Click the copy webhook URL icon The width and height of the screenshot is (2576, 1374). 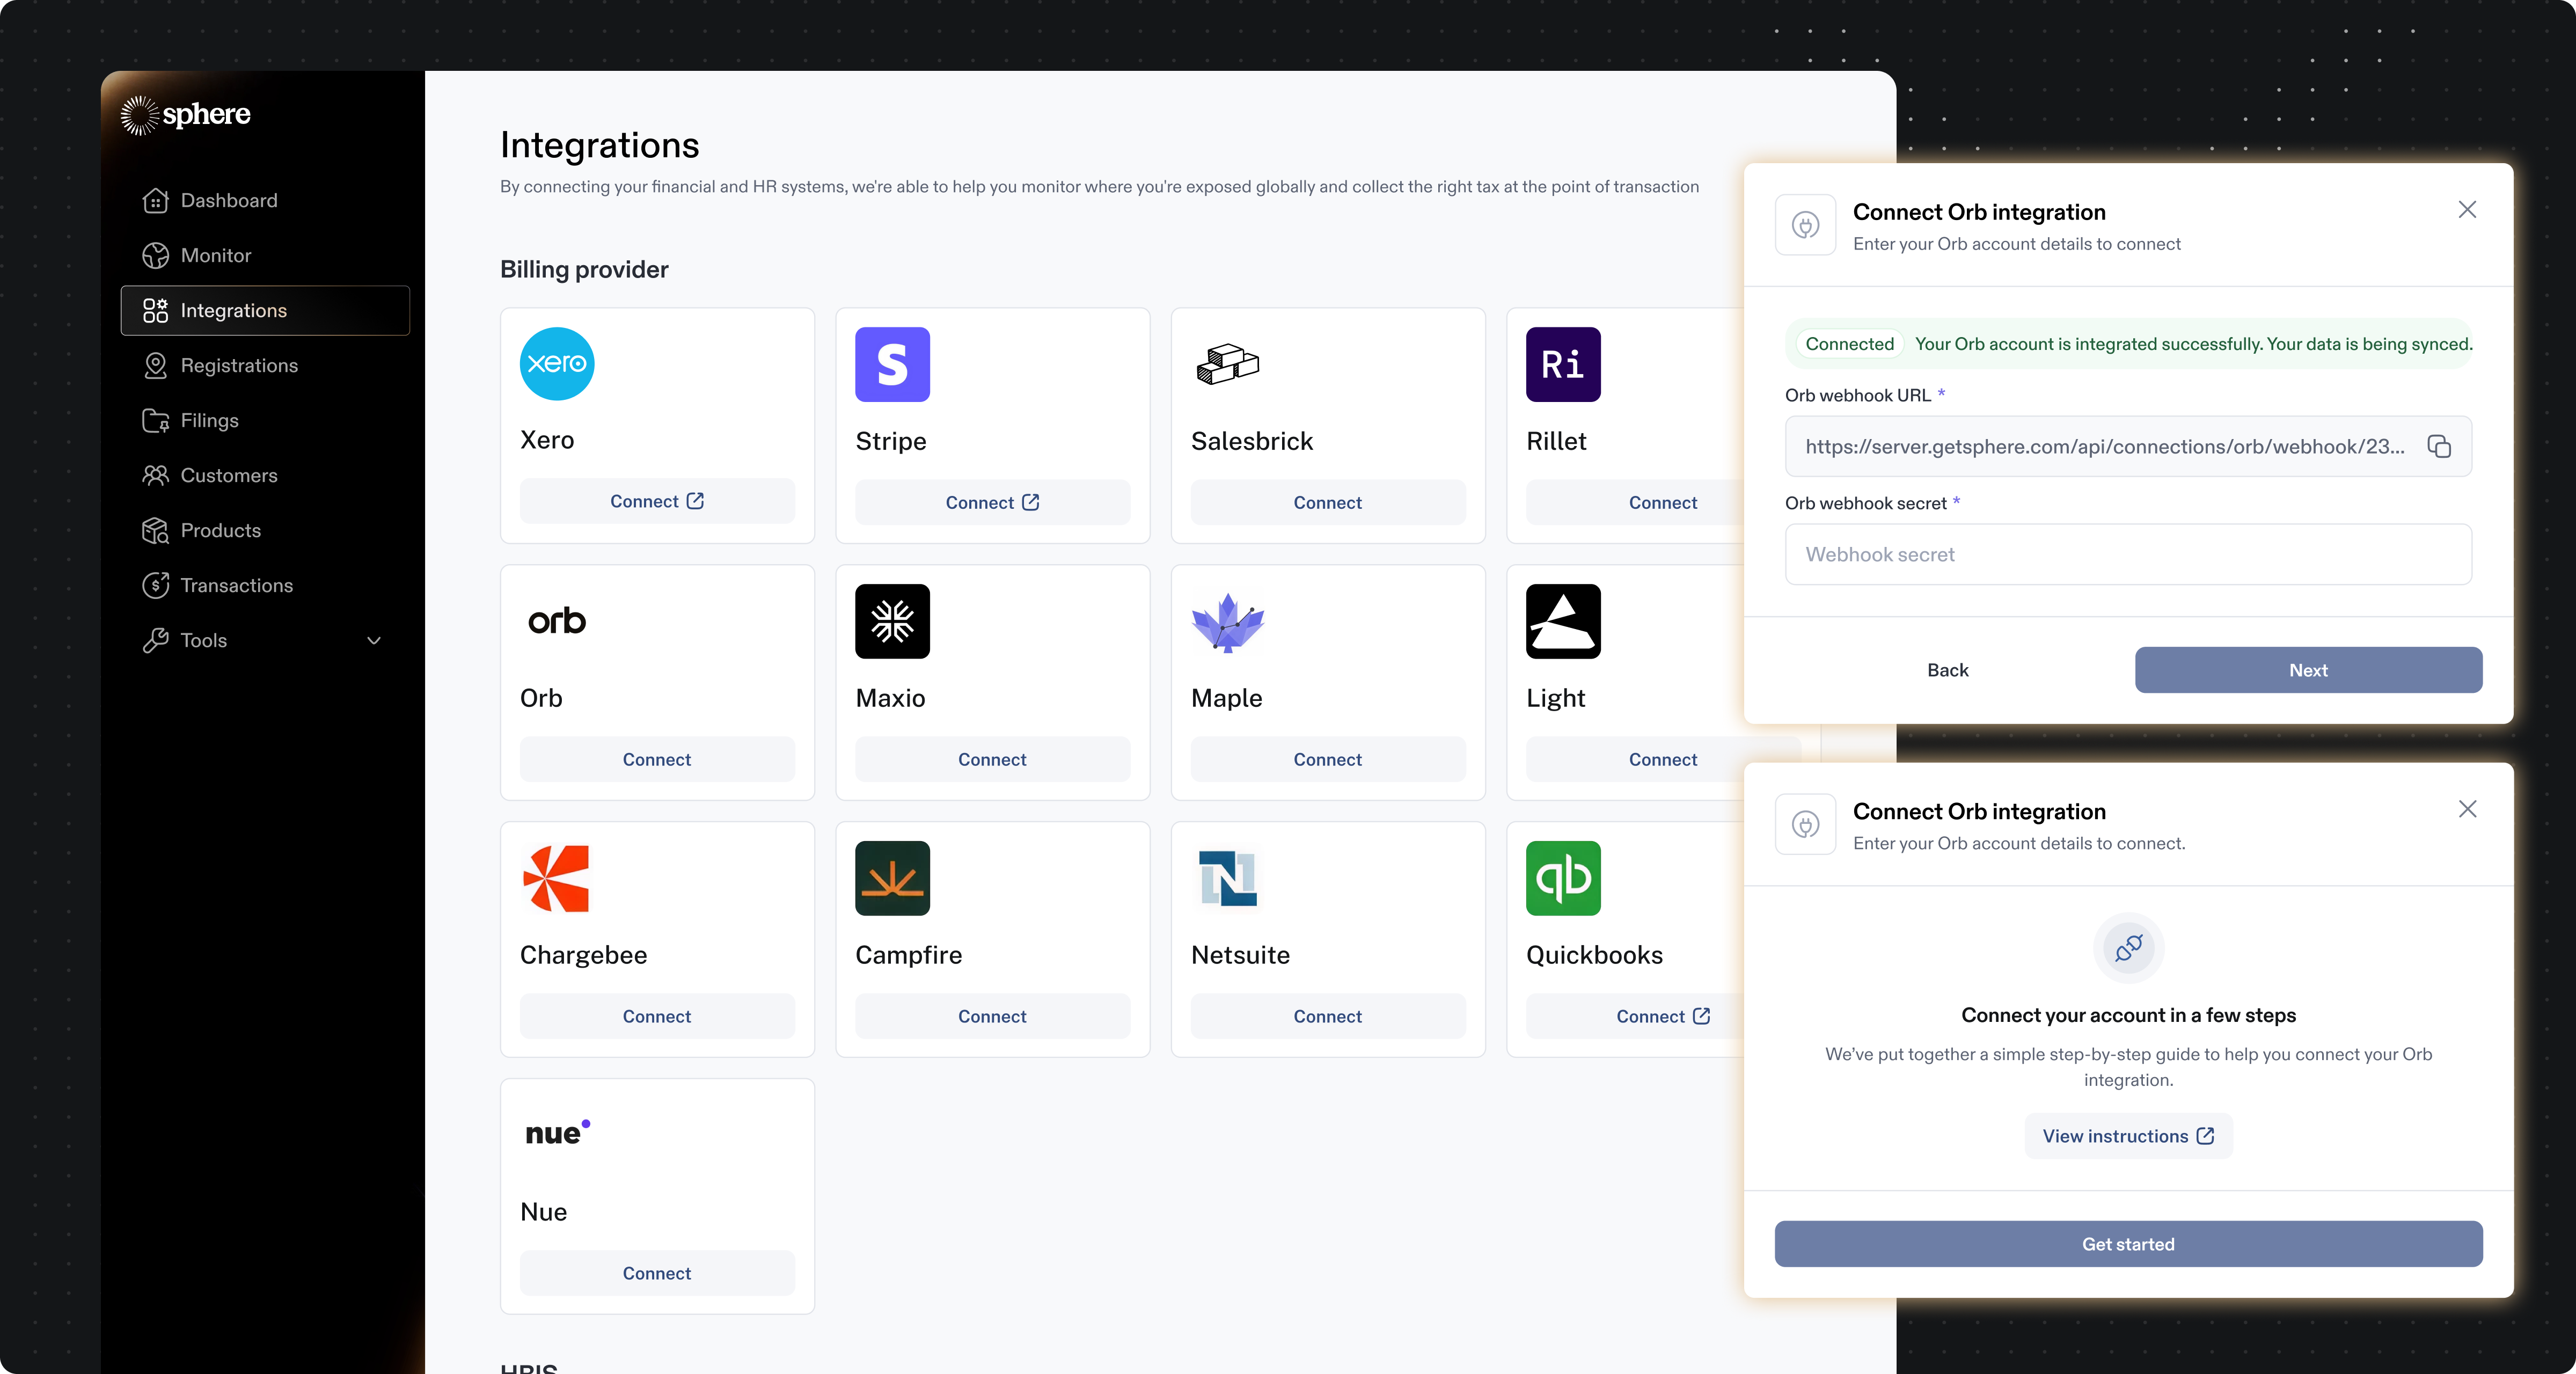point(2439,446)
